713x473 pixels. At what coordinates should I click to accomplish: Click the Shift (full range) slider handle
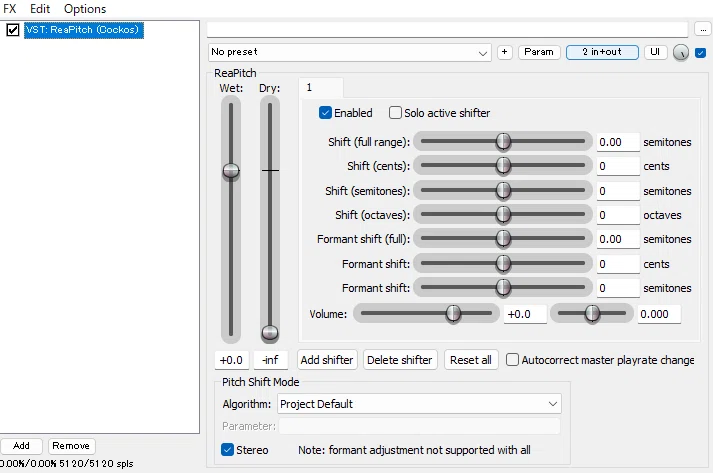pyautogui.click(x=503, y=141)
